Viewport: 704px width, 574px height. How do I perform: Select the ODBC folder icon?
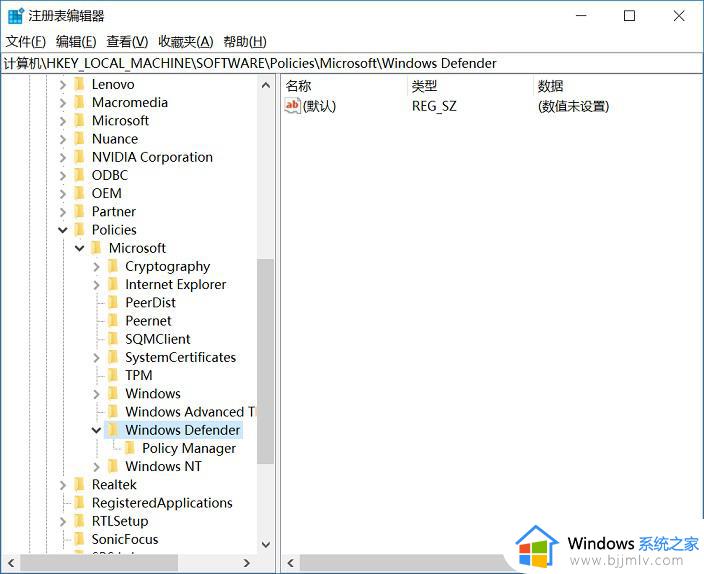click(79, 175)
